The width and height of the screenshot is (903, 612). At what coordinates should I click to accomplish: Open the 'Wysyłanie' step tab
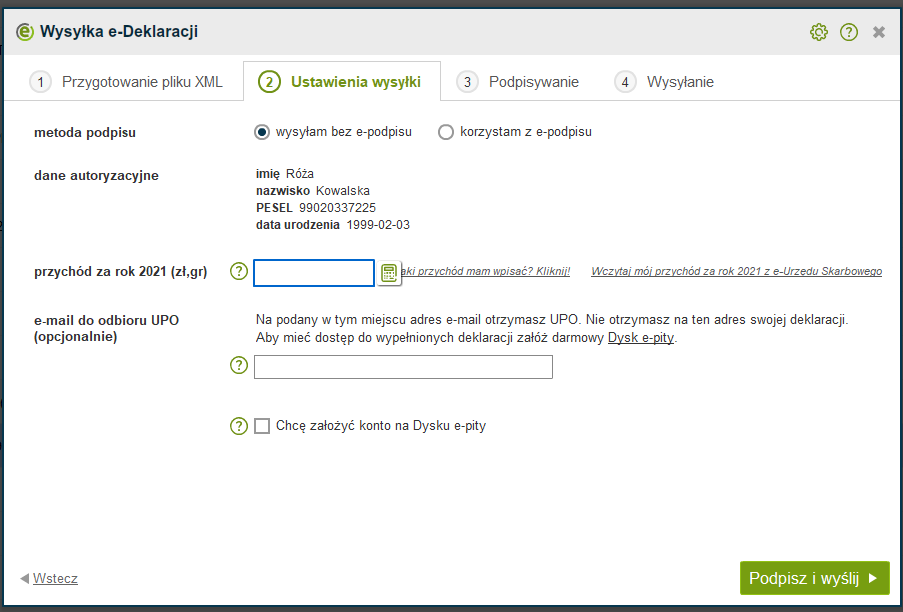coord(666,82)
